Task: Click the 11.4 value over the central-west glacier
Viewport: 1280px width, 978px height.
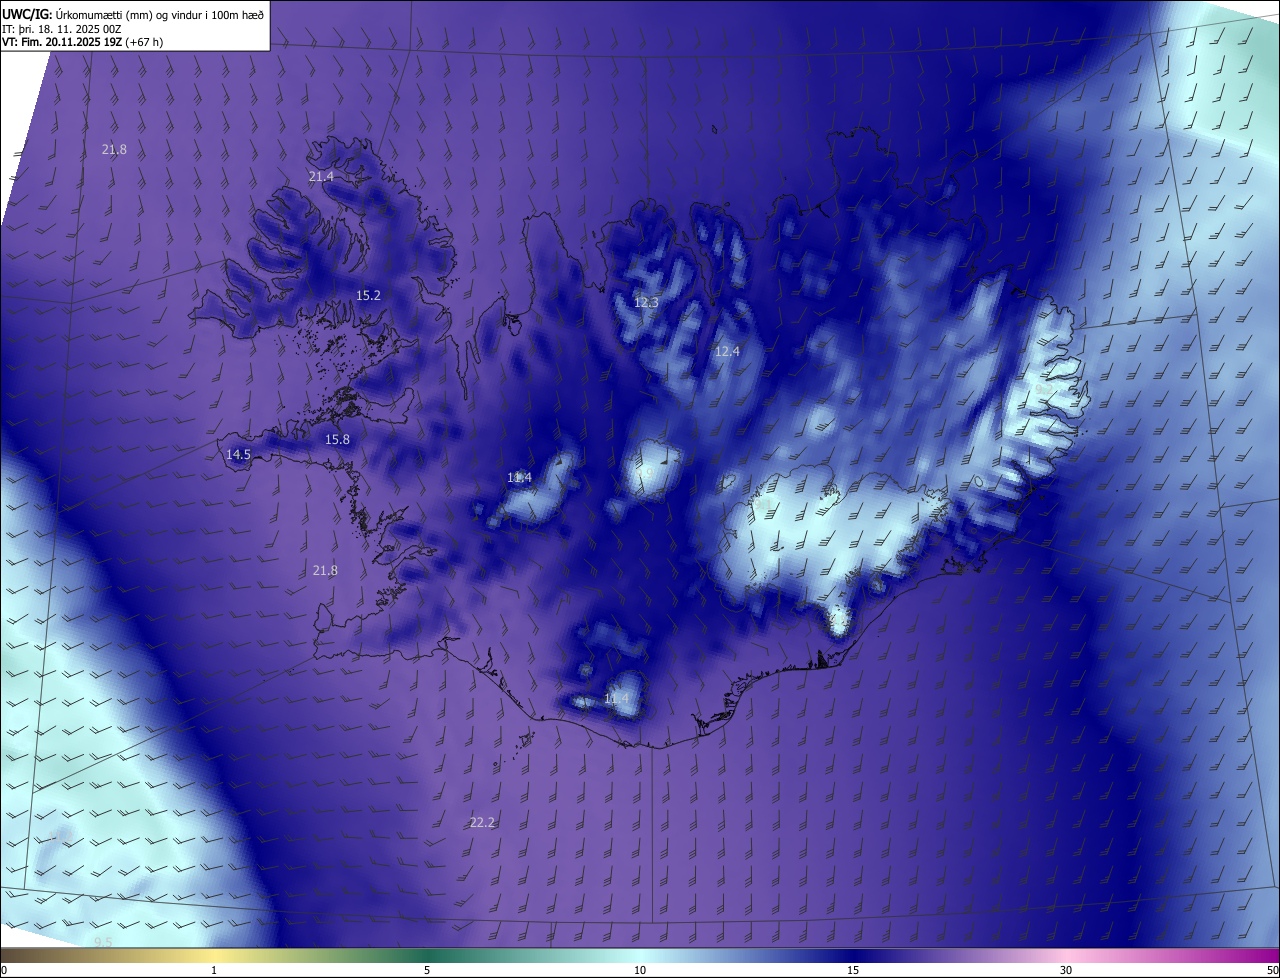Action: pyautogui.click(x=519, y=477)
